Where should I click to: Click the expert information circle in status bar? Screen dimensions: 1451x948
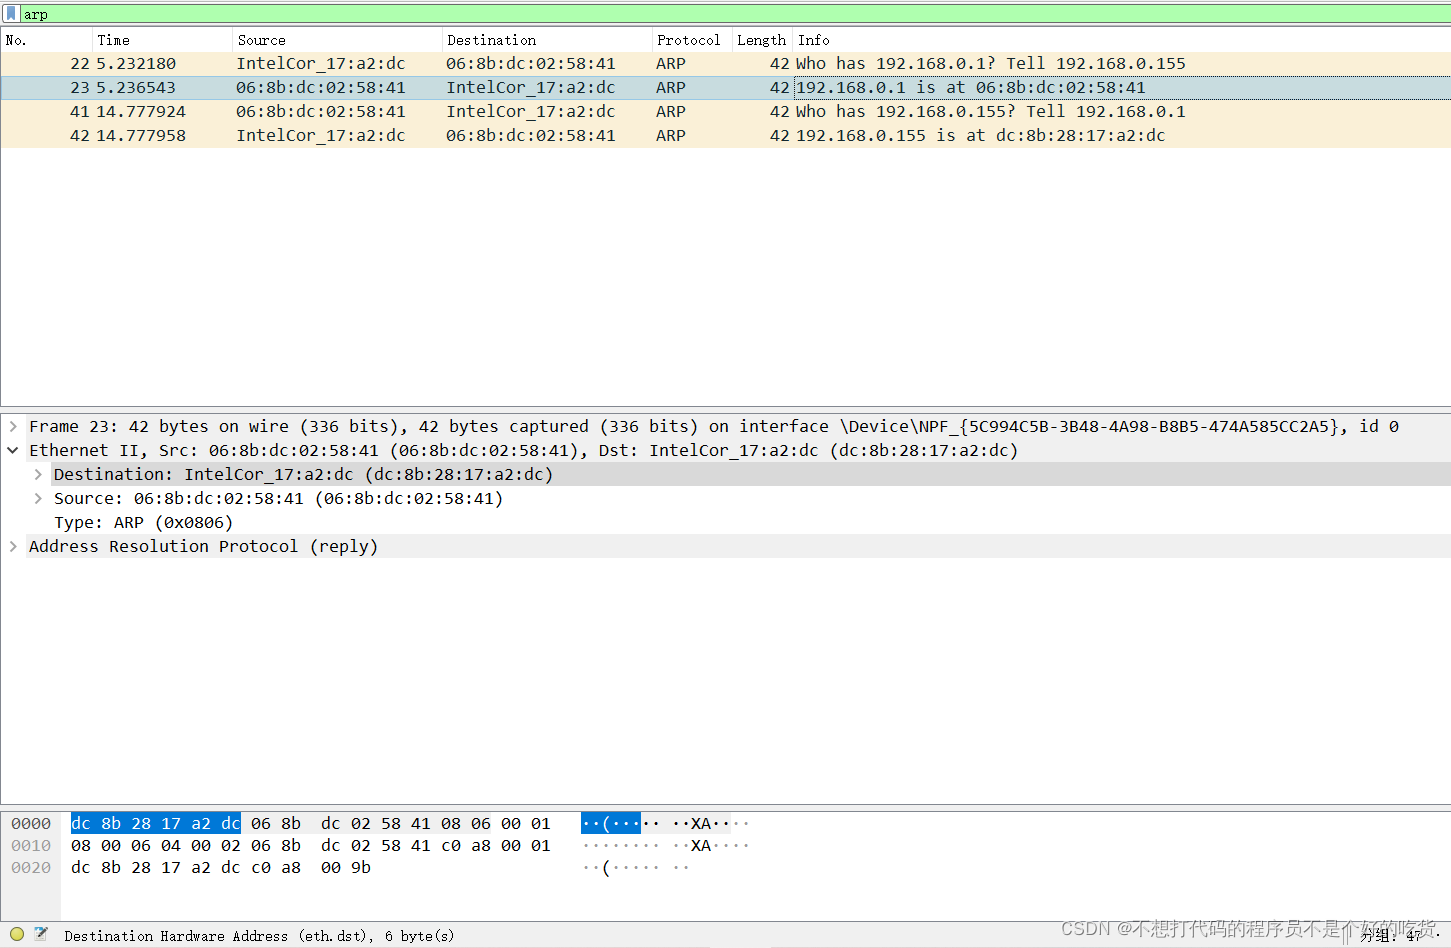click(x=17, y=934)
